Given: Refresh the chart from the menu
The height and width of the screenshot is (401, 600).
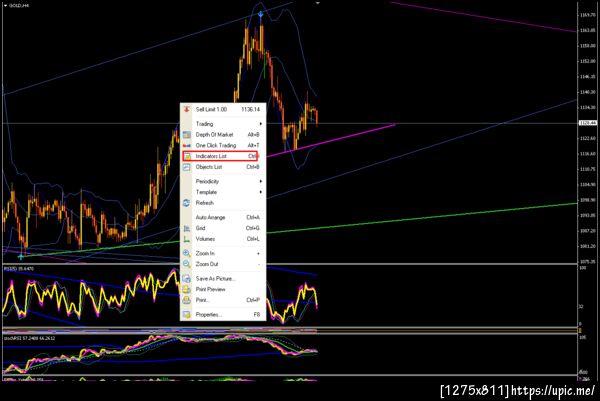Looking at the screenshot, I should [x=223, y=203].
